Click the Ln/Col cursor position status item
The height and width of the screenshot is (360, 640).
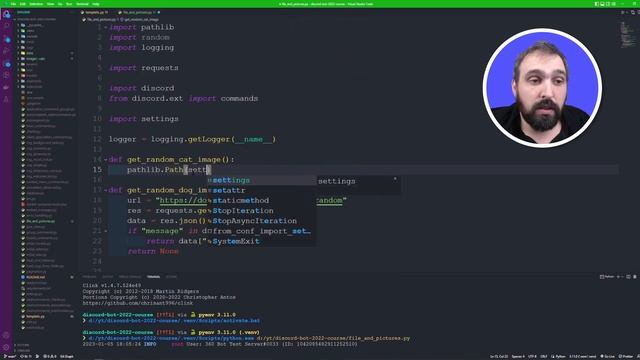[499, 356]
